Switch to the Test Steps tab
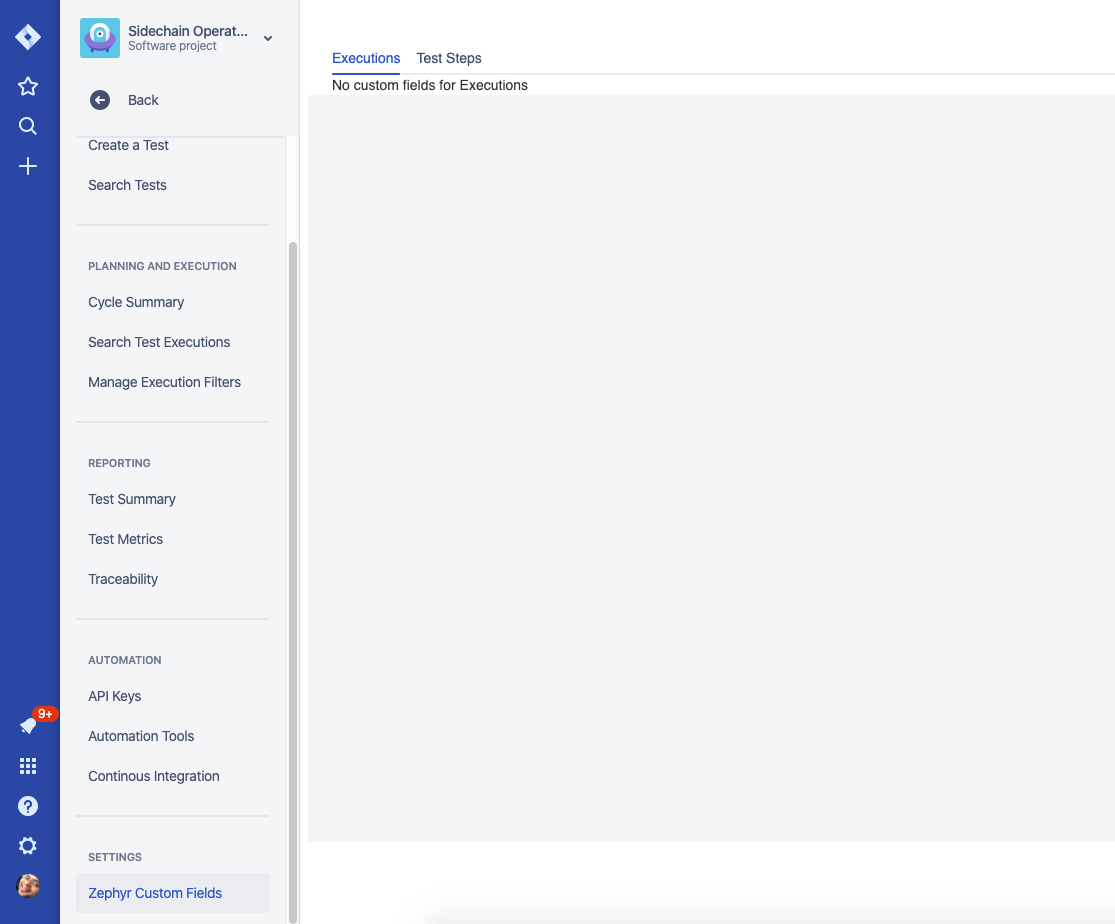This screenshot has width=1115, height=924. (x=448, y=58)
